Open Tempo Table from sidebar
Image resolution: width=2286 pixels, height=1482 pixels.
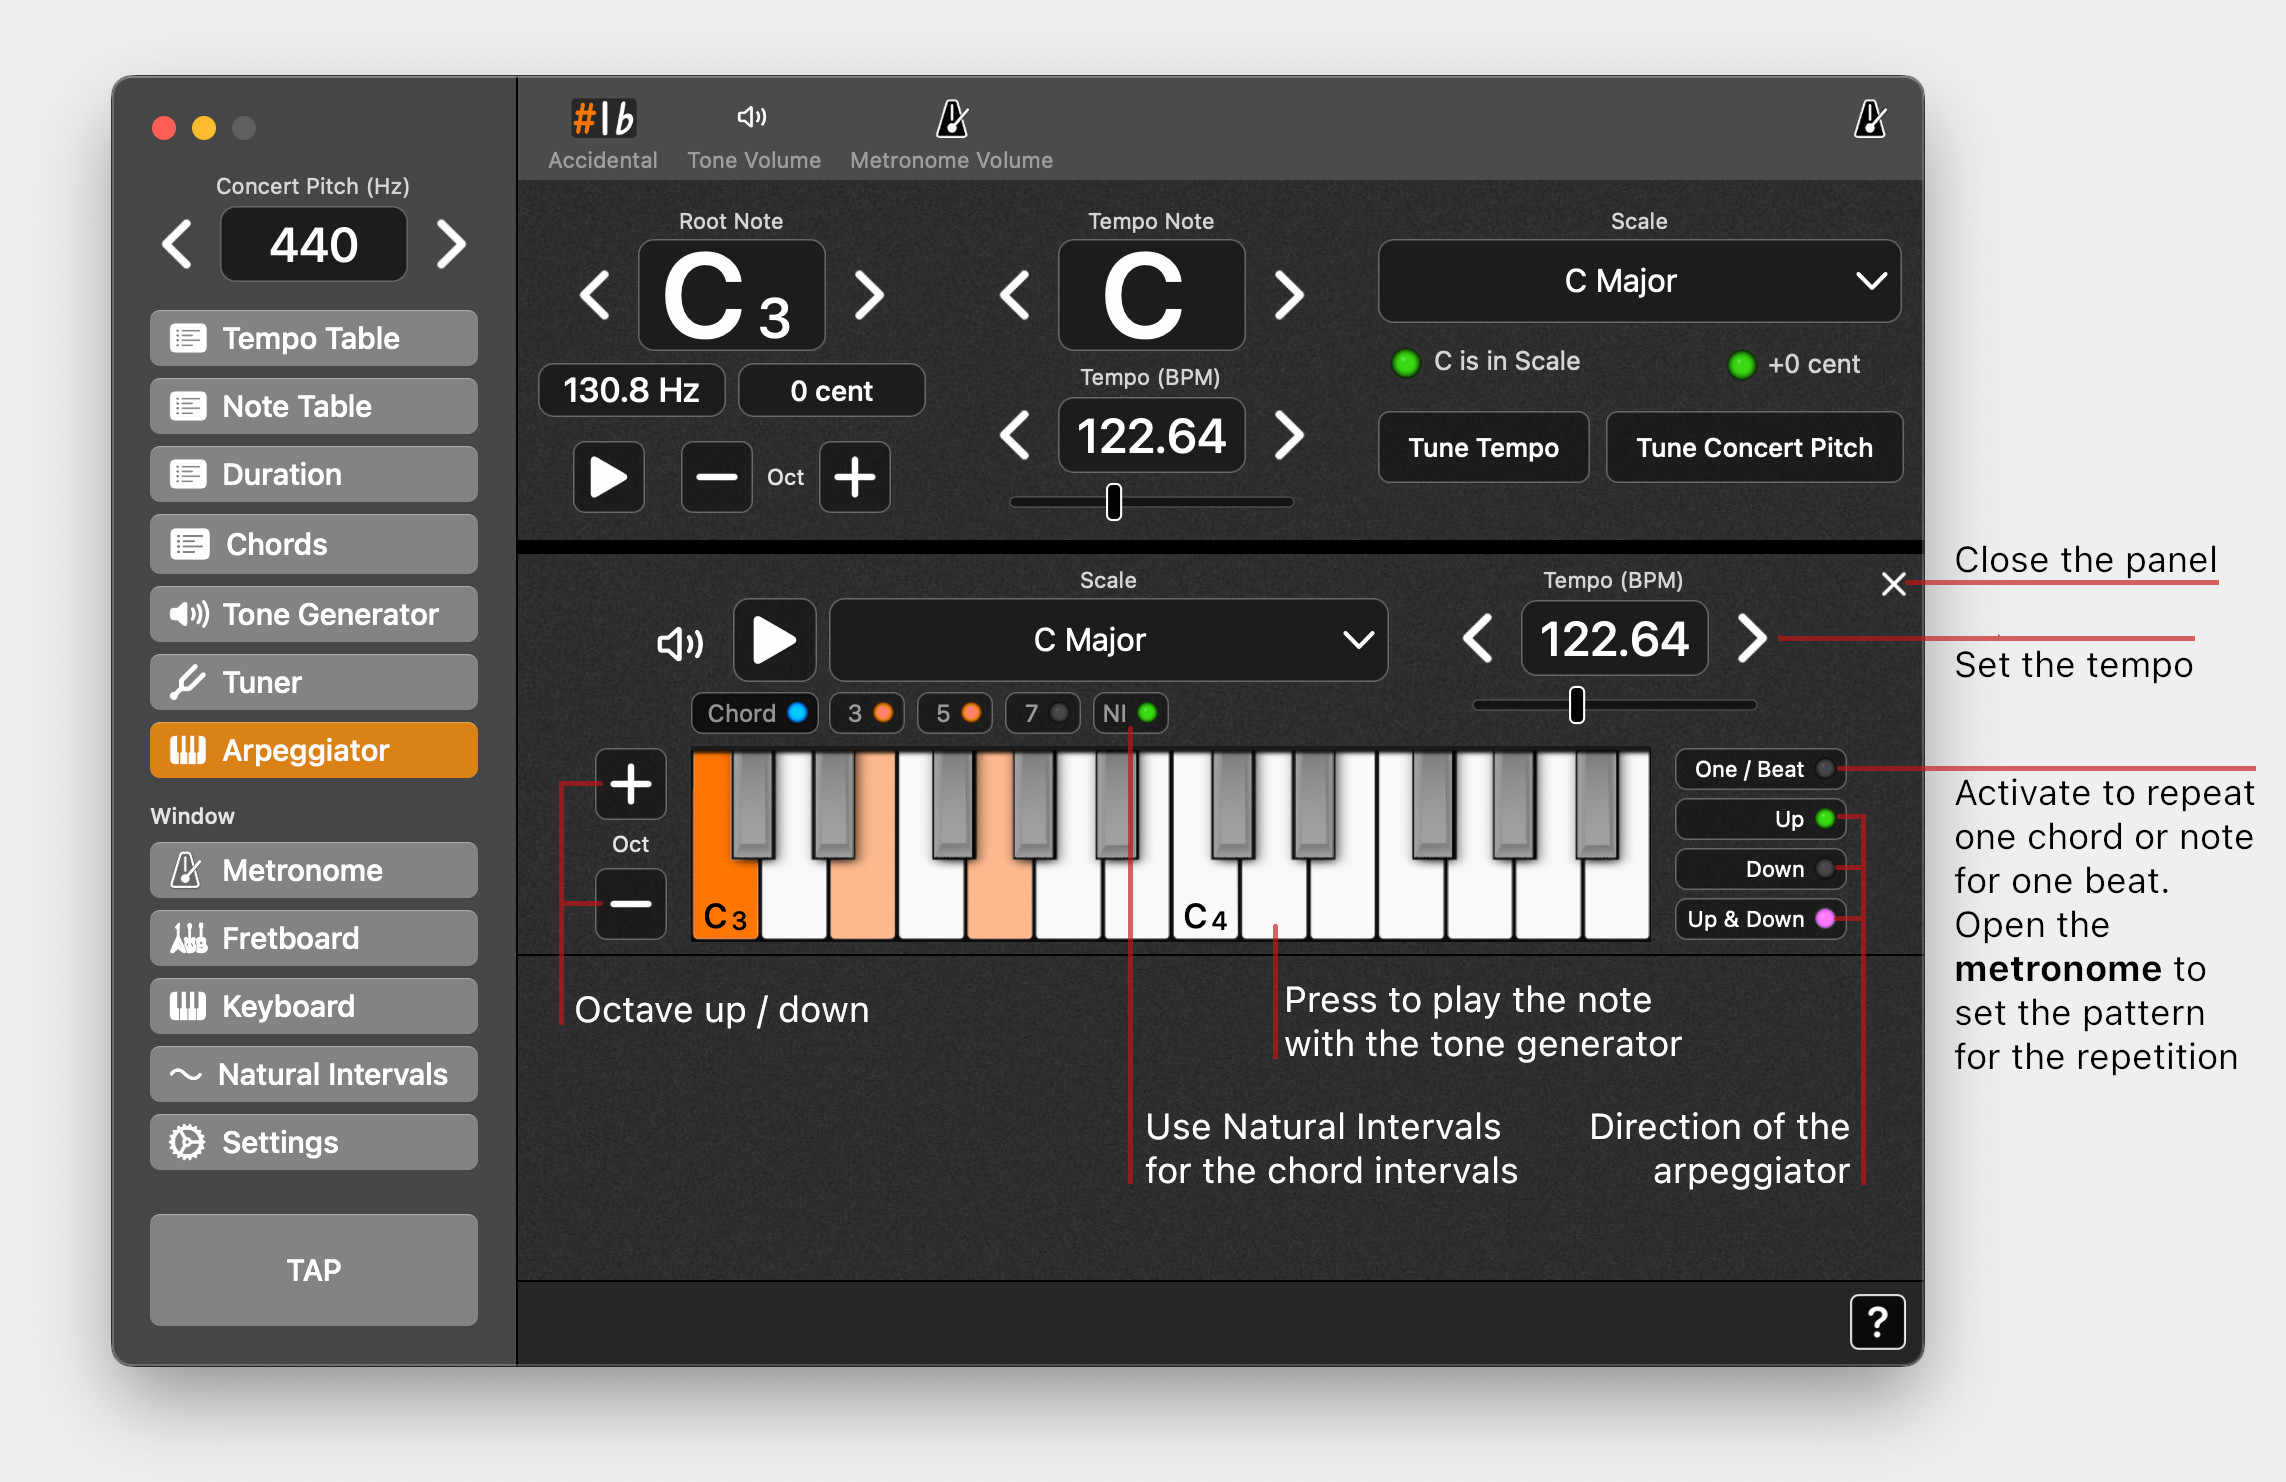click(x=314, y=338)
